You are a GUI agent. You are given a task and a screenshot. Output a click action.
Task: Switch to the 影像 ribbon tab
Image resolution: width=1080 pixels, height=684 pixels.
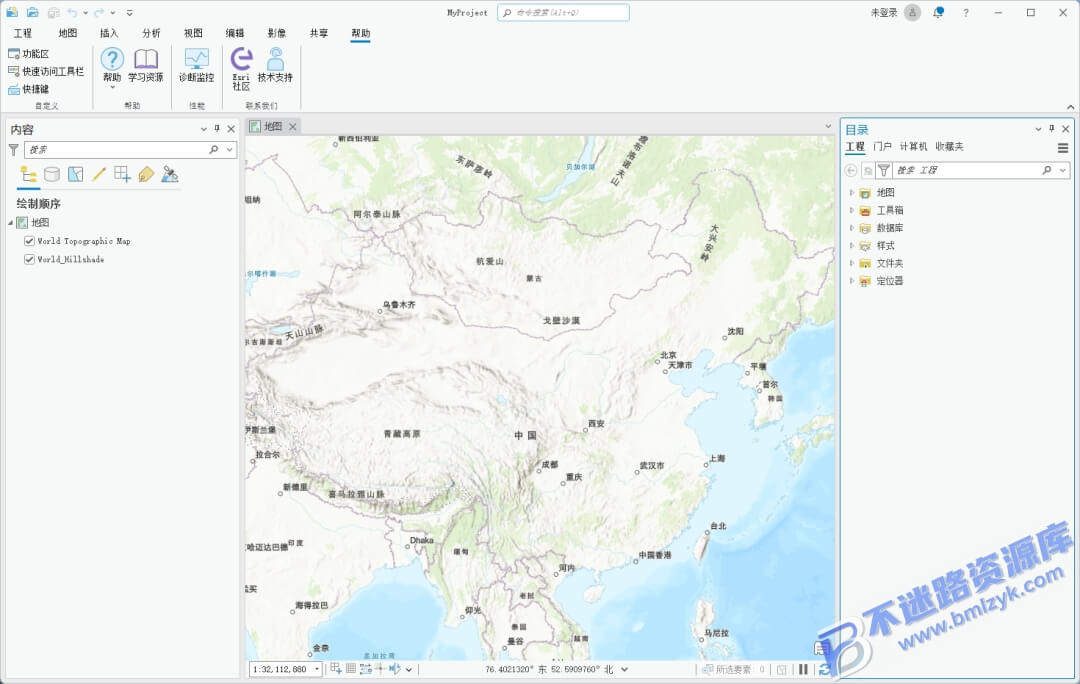coord(277,33)
